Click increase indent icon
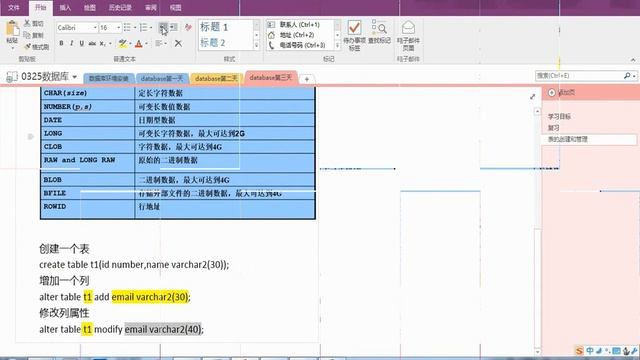 (x=174, y=27)
